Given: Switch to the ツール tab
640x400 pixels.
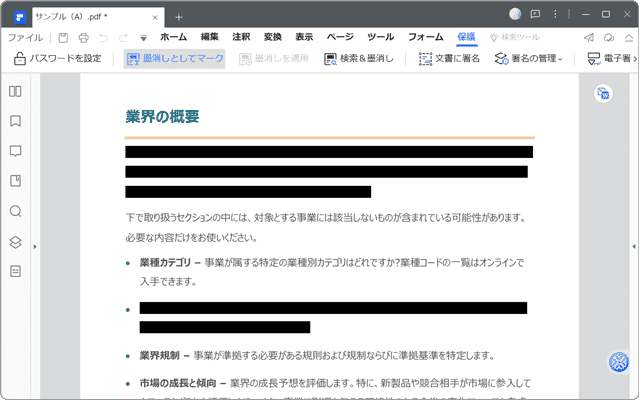Looking at the screenshot, I should (380, 37).
